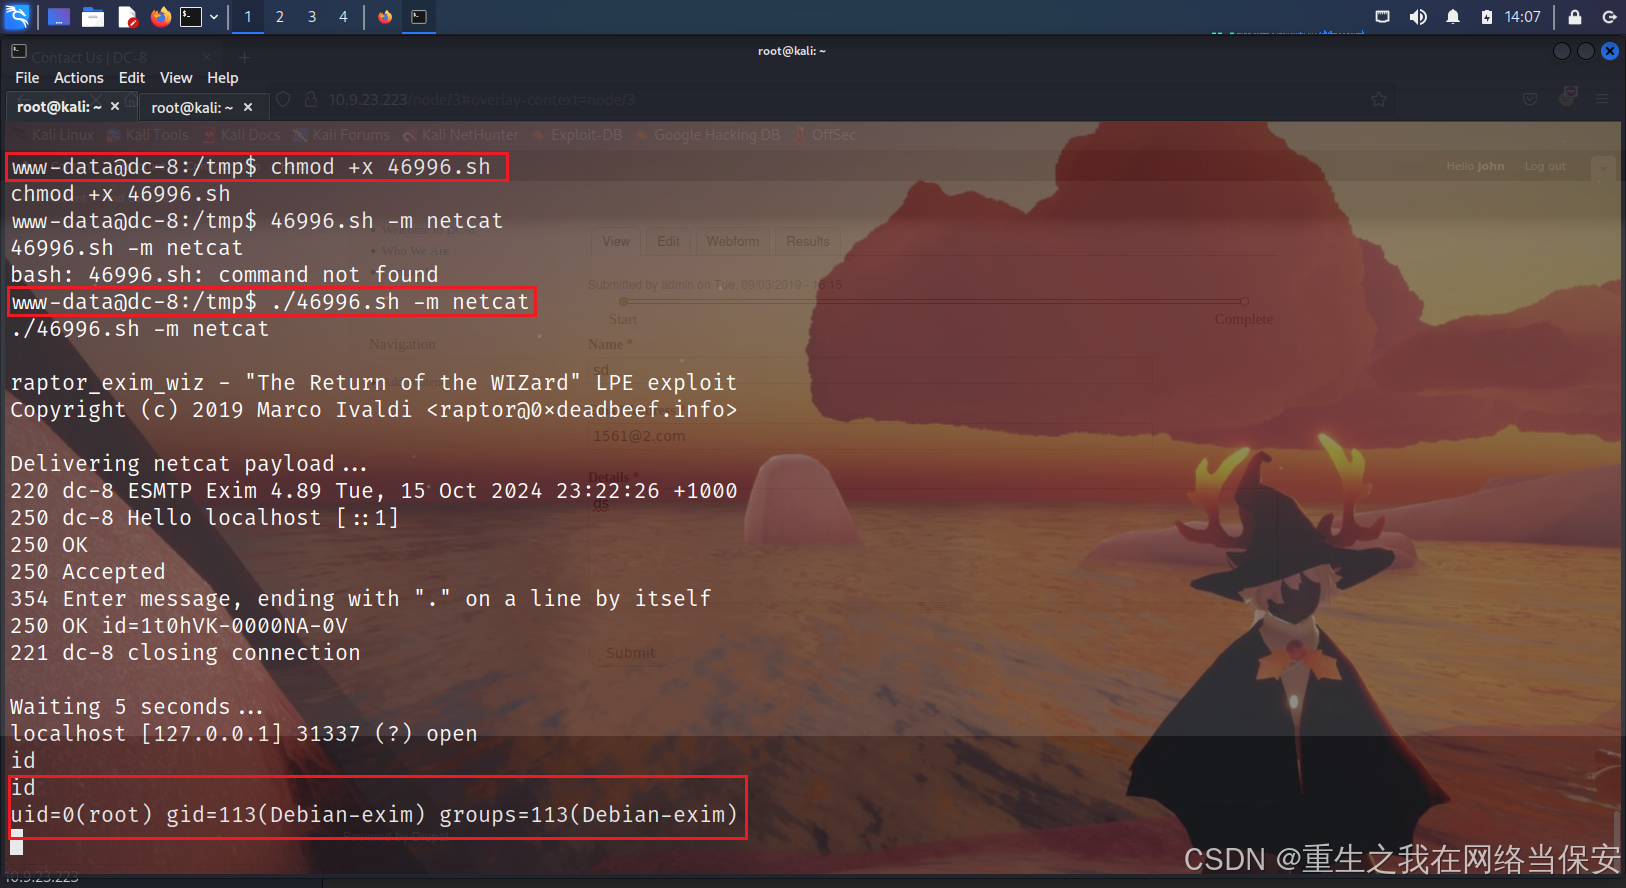Click '250 OK id=1t0hVK-0000NA-0V' line
1626x888 pixels.
pos(179,625)
